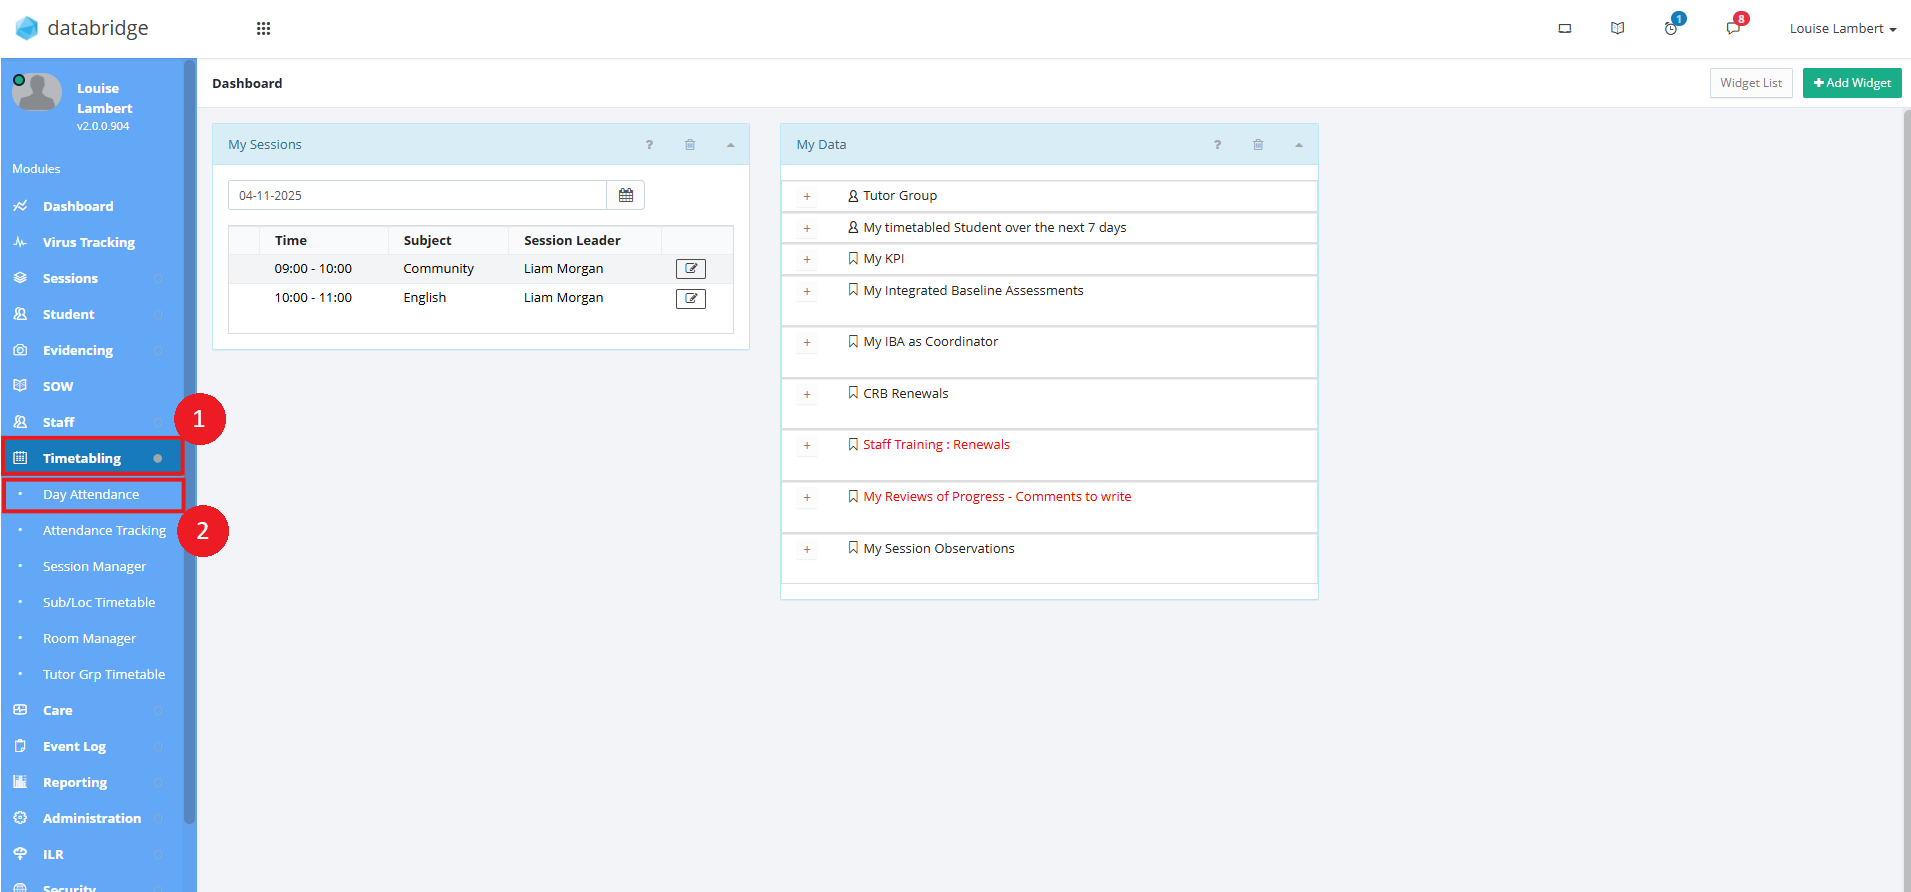The image size is (1911, 892).
Task: Click the fullscreen rectangle icon in header
Action: 1565,28
